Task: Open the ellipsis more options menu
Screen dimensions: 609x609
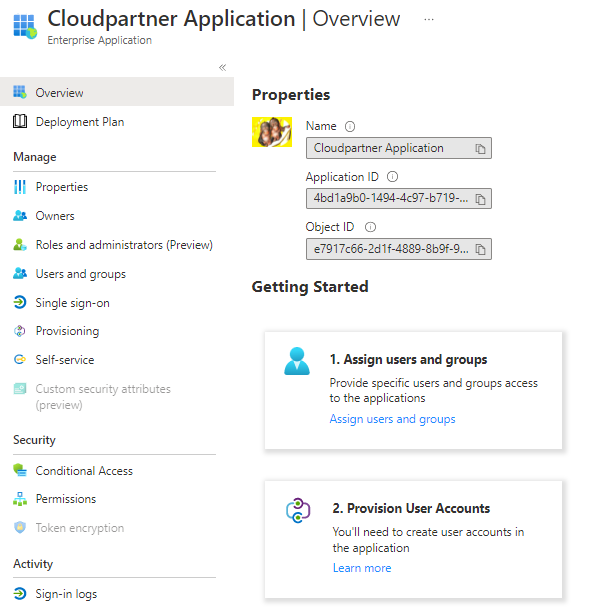Action: (429, 19)
